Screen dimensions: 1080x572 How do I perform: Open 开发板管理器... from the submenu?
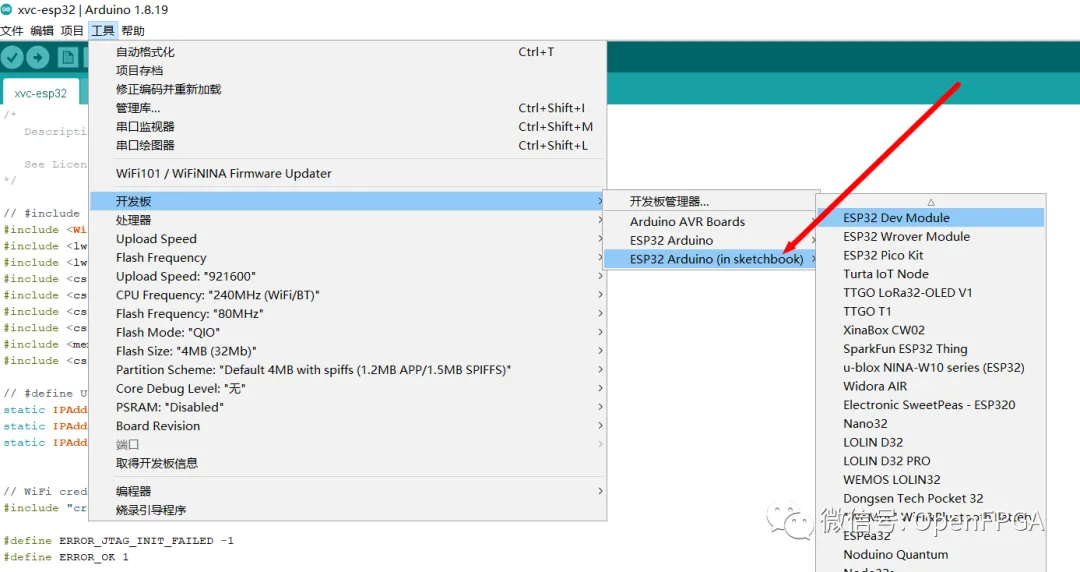coord(712,201)
